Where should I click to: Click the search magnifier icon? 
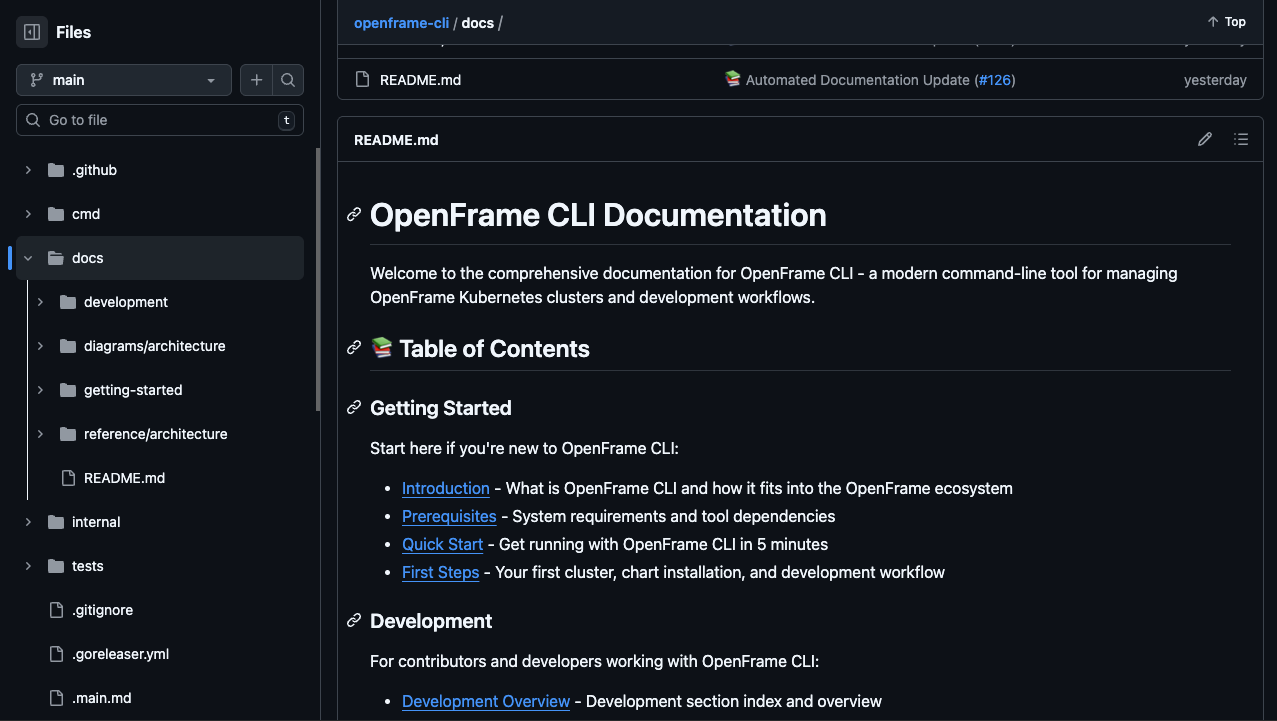288,80
